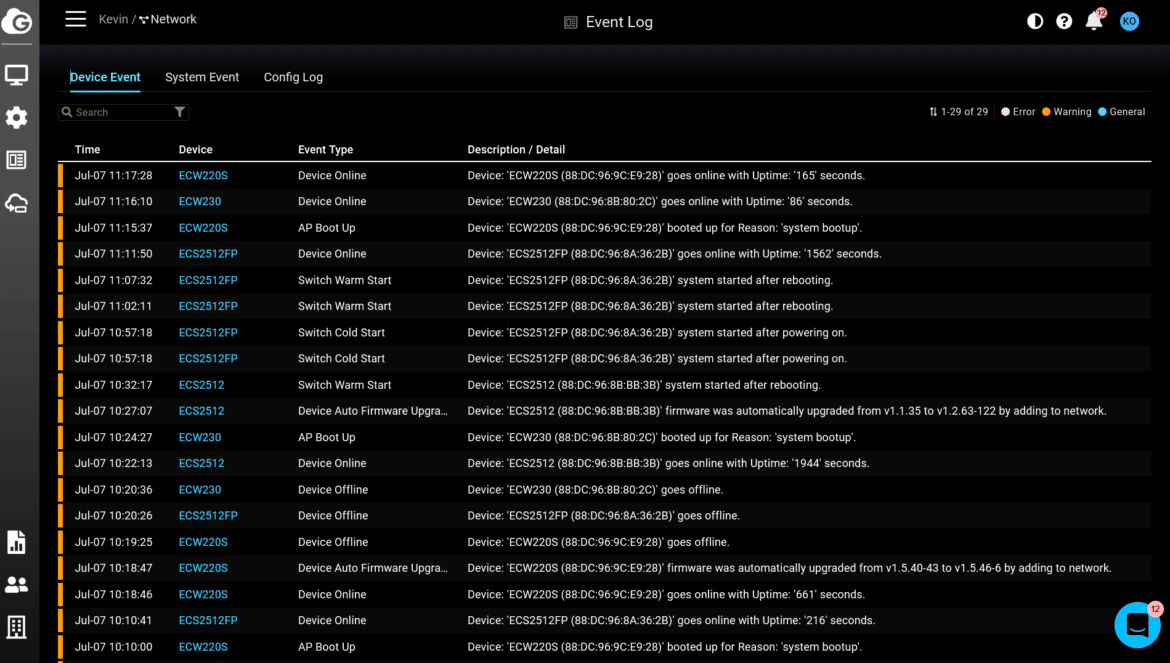Open ECS2512 link at 10:22:13

click(201, 463)
